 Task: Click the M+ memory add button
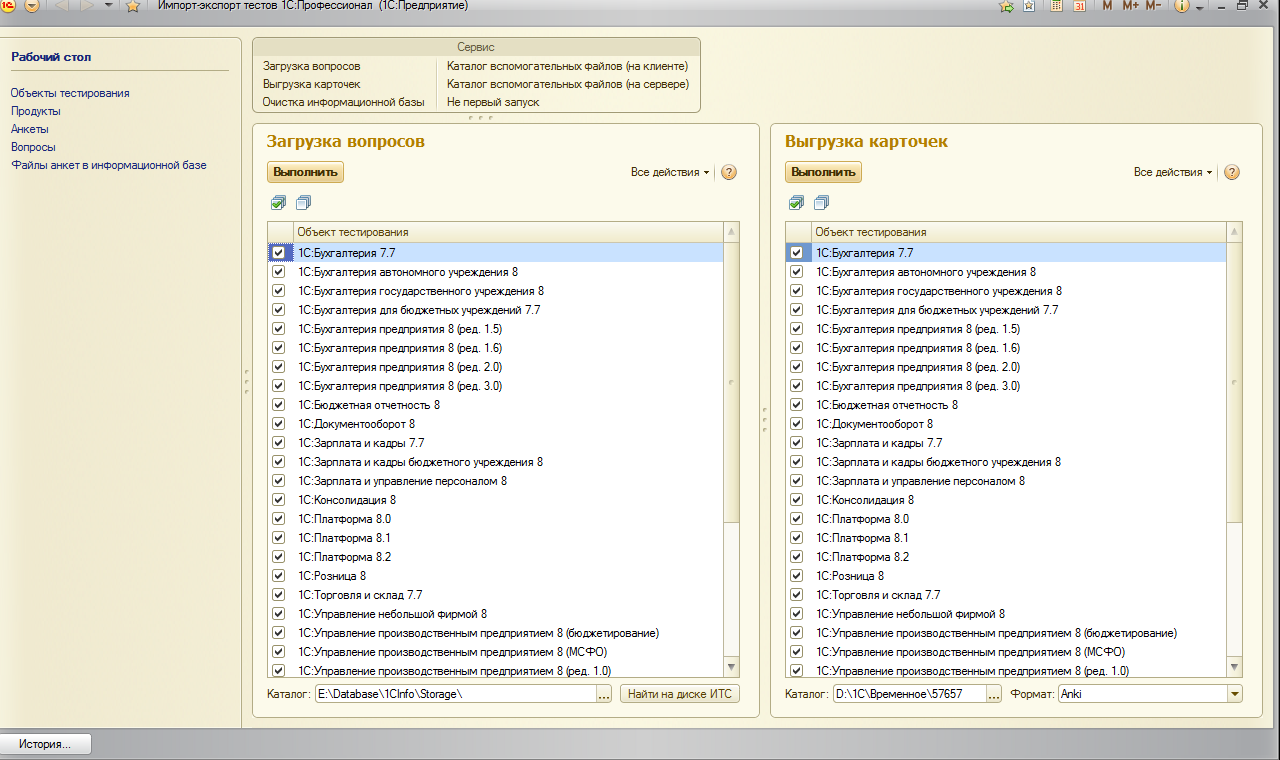click(1130, 6)
